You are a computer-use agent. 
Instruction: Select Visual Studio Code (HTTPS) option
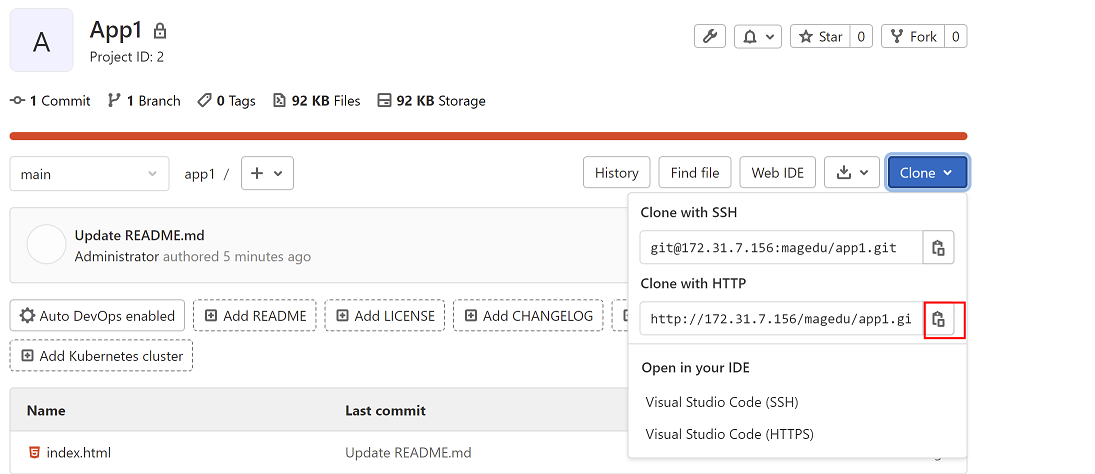[729, 434]
